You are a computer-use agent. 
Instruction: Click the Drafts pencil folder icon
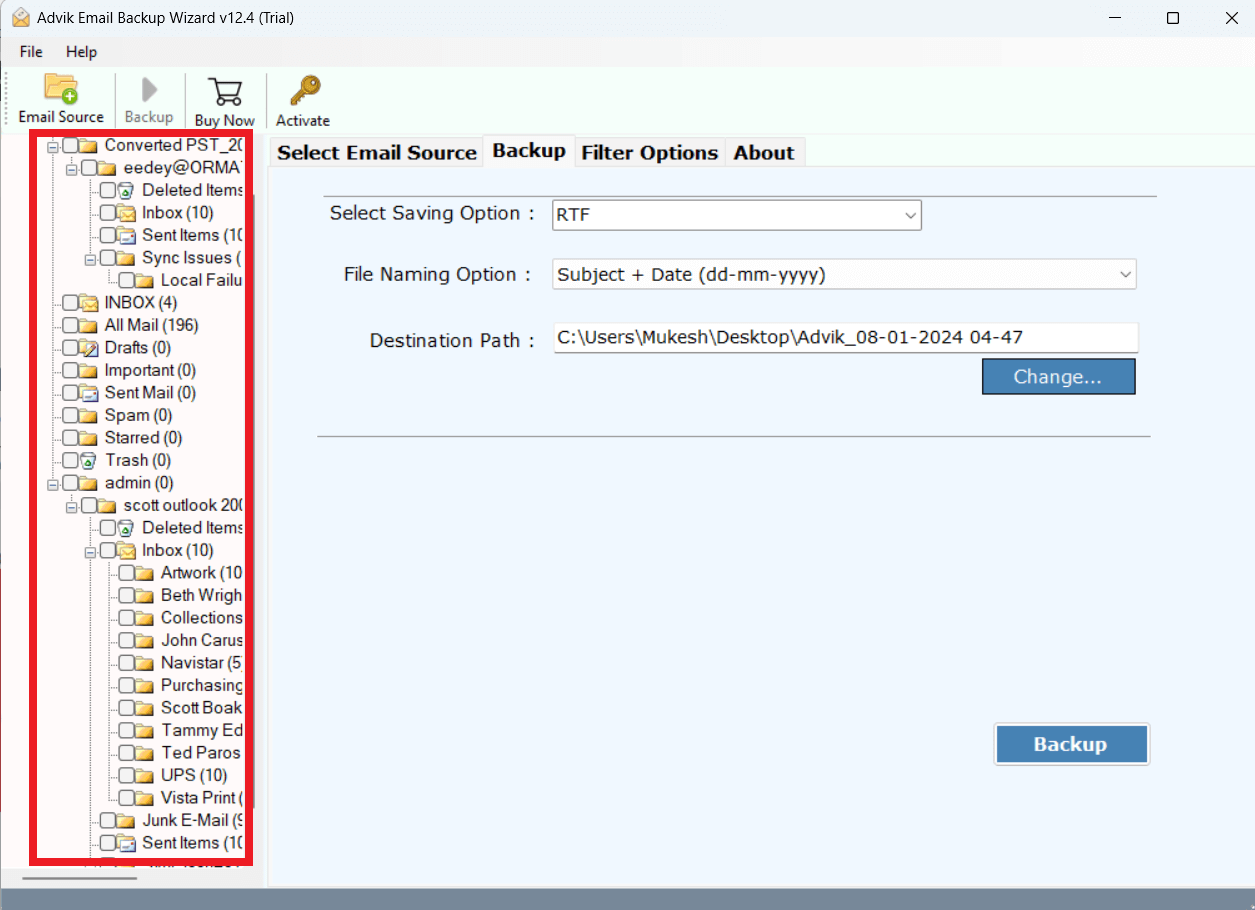(89, 348)
